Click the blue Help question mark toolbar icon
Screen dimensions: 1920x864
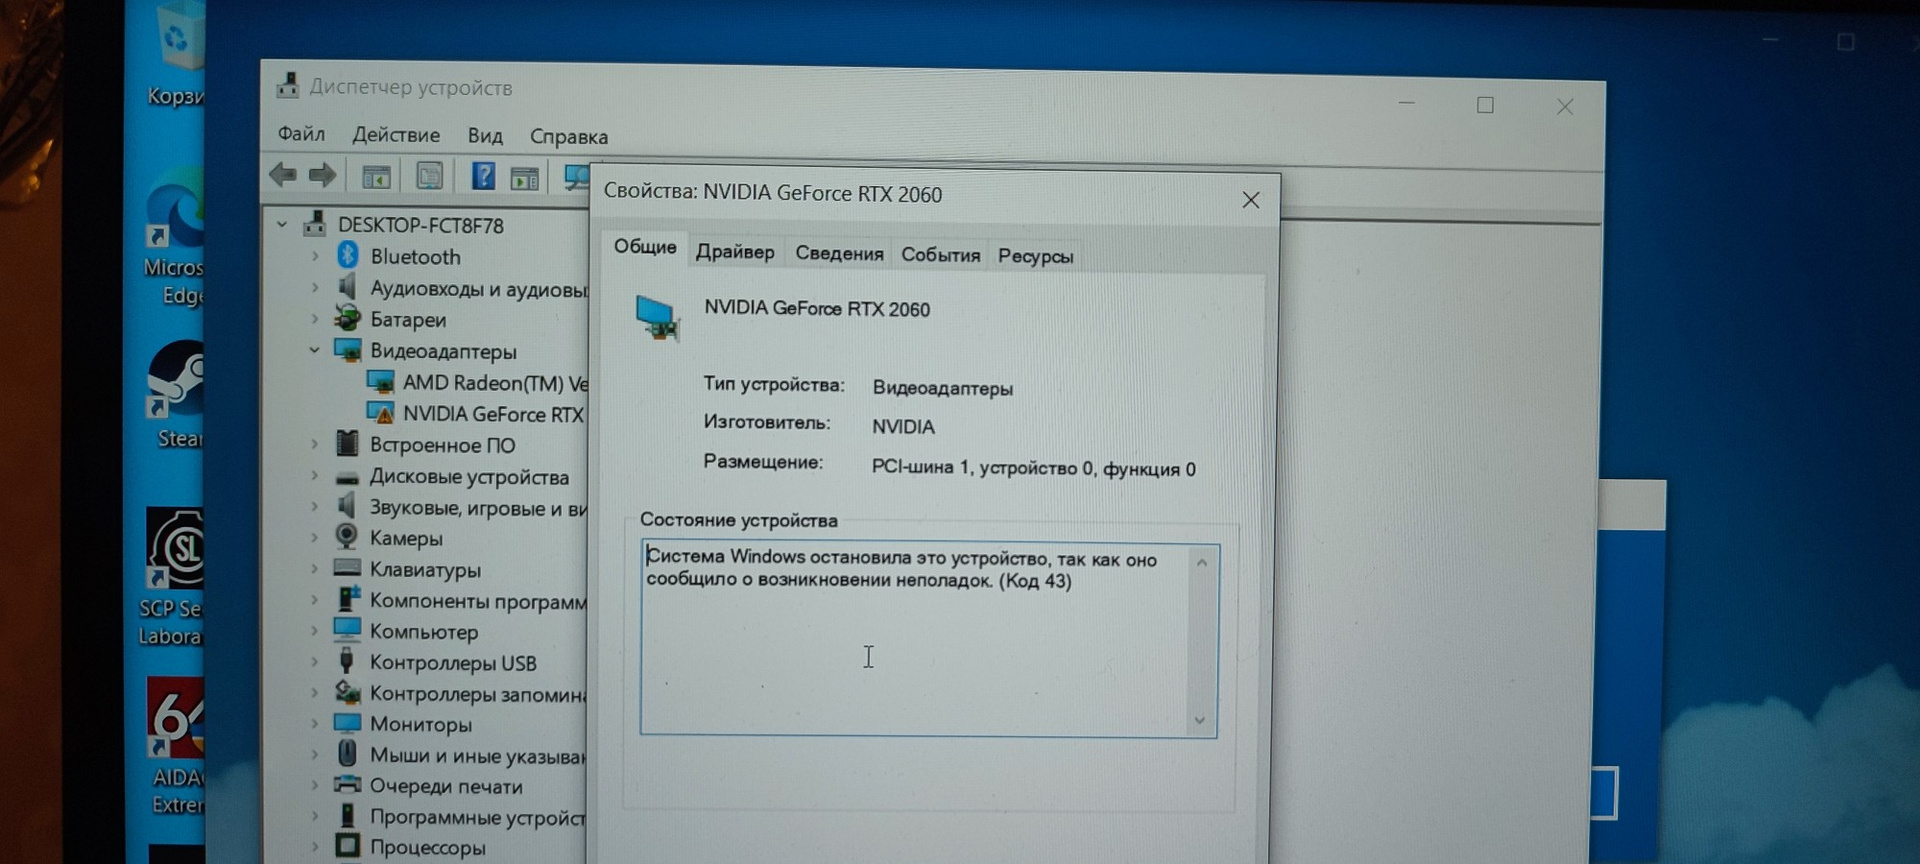tap(483, 177)
